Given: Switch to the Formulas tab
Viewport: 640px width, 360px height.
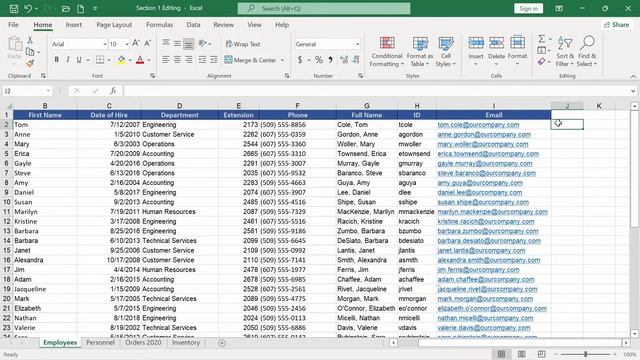Looking at the screenshot, I should click(160, 24).
